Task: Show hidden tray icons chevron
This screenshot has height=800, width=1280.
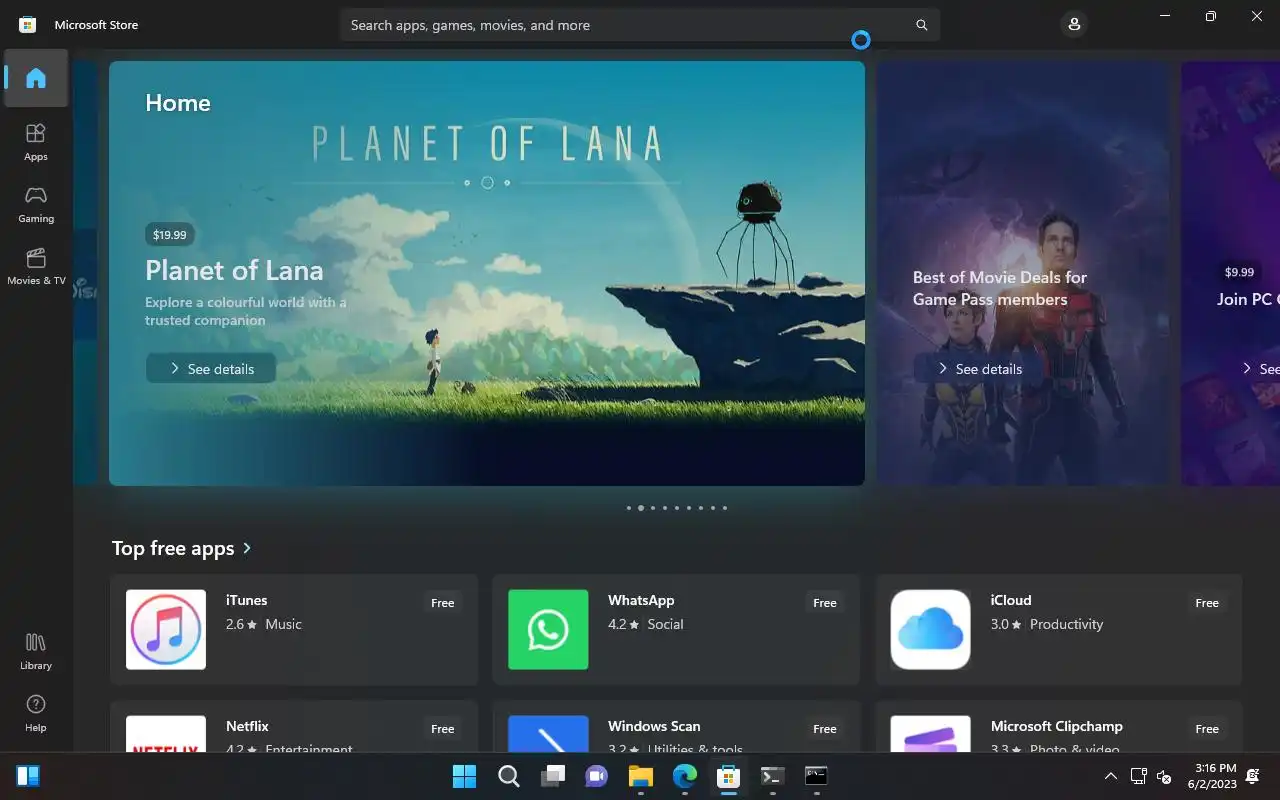Action: tap(1111, 776)
